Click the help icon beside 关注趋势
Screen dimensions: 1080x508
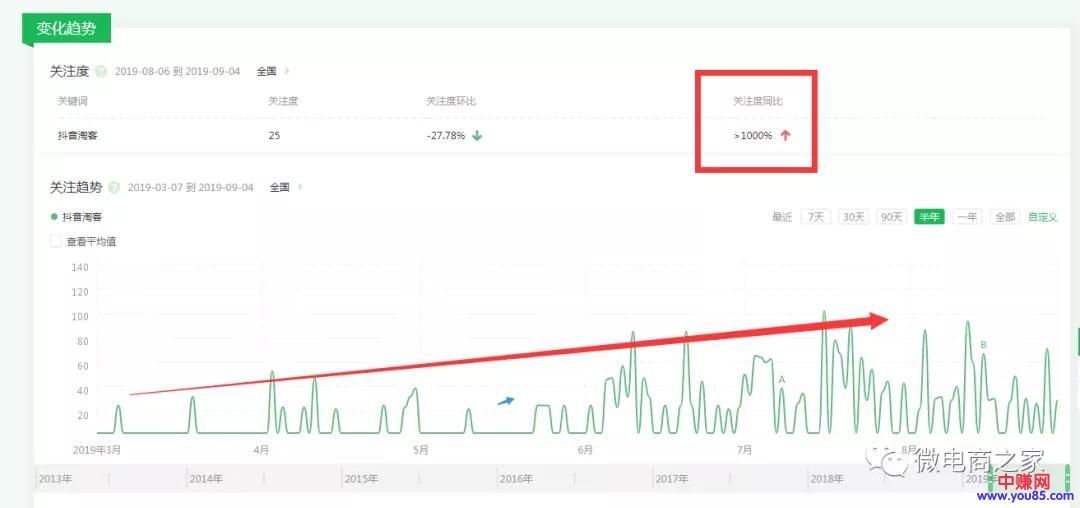click(x=114, y=187)
